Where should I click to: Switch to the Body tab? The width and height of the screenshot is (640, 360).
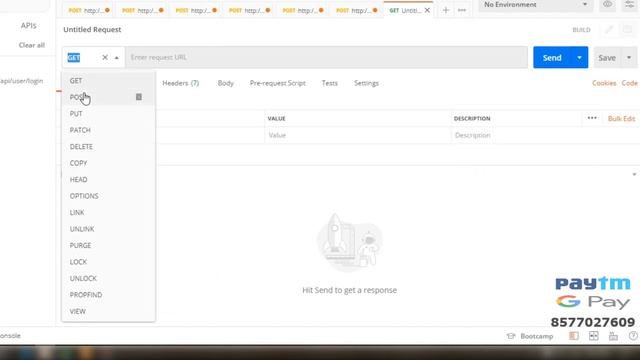pos(226,83)
